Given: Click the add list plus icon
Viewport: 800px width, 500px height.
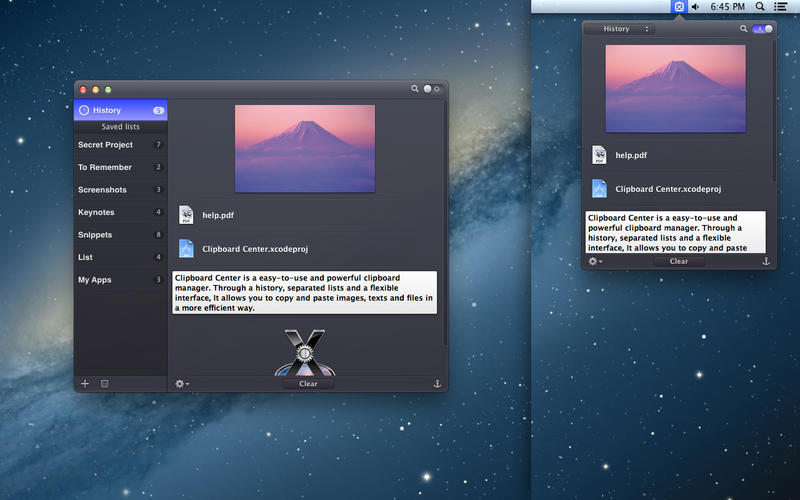Looking at the screenshot, I should (85, 383).
